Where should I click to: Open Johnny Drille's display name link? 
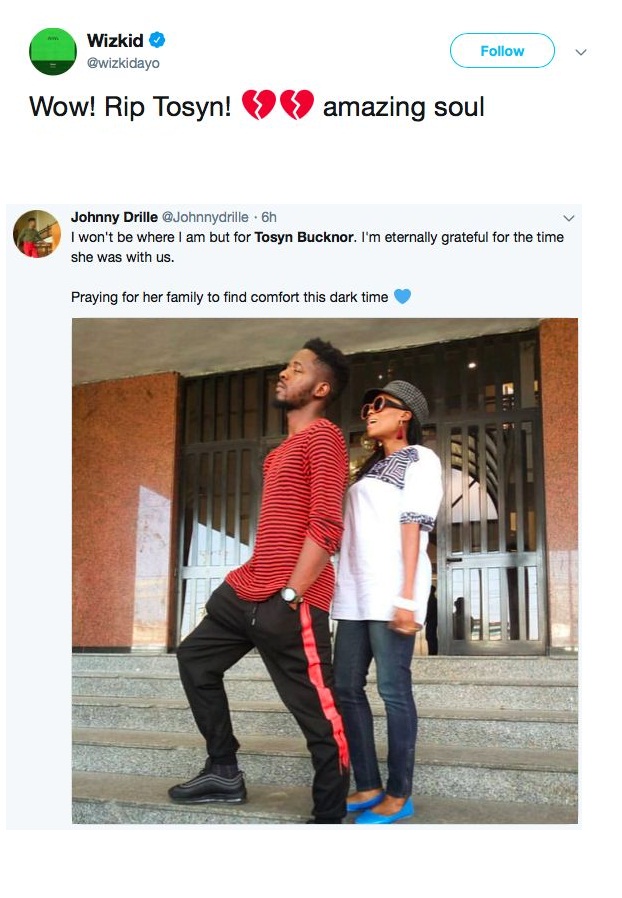click(x=113, y=217)
